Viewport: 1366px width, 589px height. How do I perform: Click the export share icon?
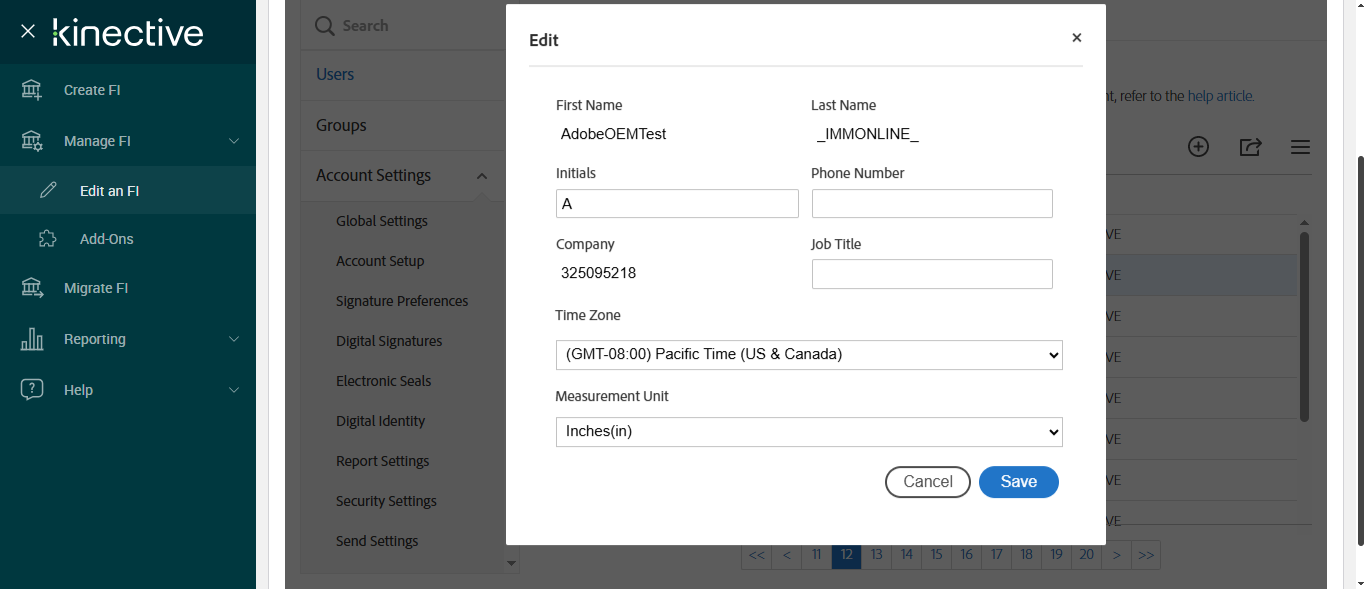point(1250,147)
